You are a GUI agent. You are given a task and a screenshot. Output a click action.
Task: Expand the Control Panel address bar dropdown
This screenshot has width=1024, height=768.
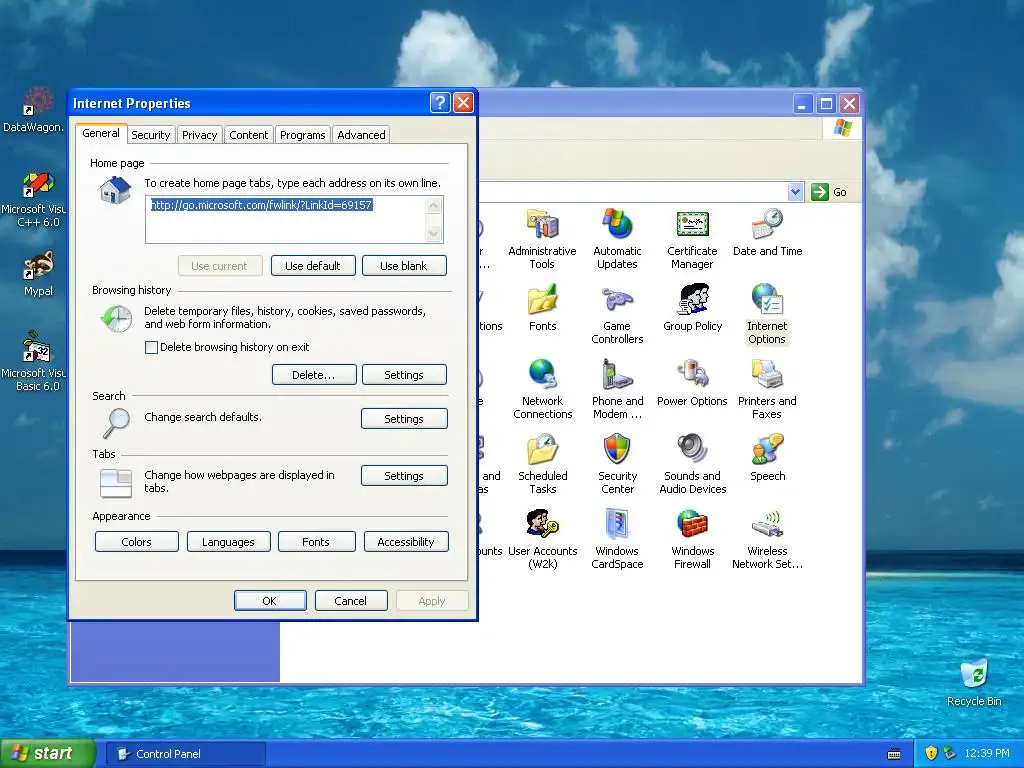tap(795, 192)
